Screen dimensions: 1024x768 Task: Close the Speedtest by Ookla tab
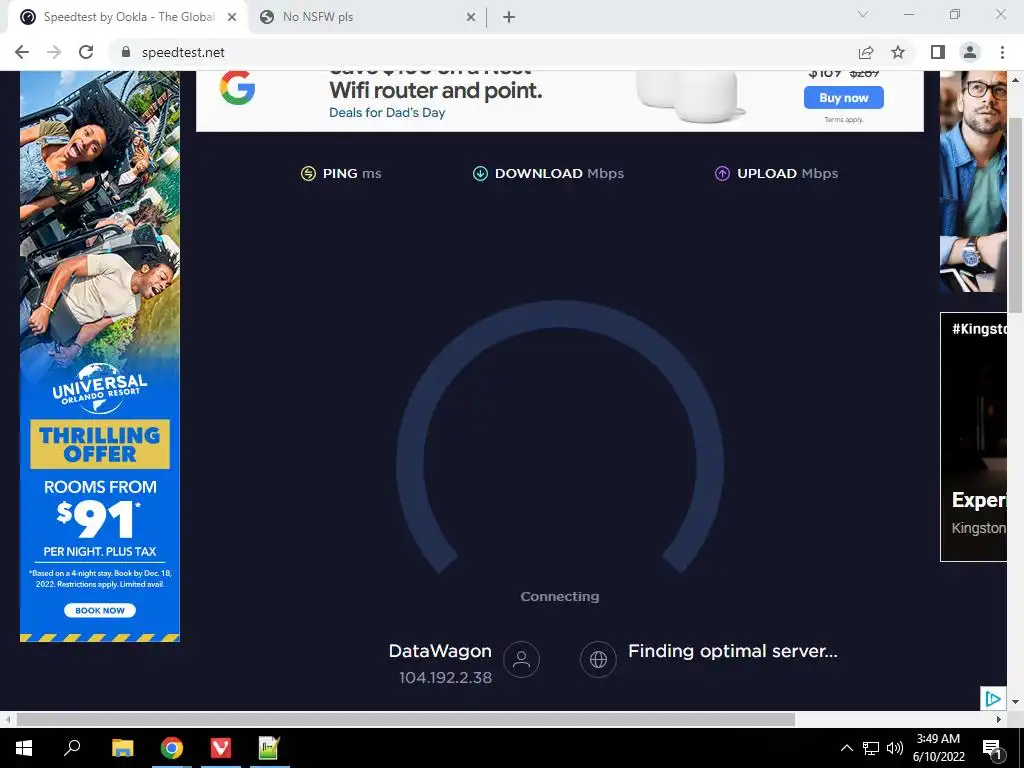[232, 18]
